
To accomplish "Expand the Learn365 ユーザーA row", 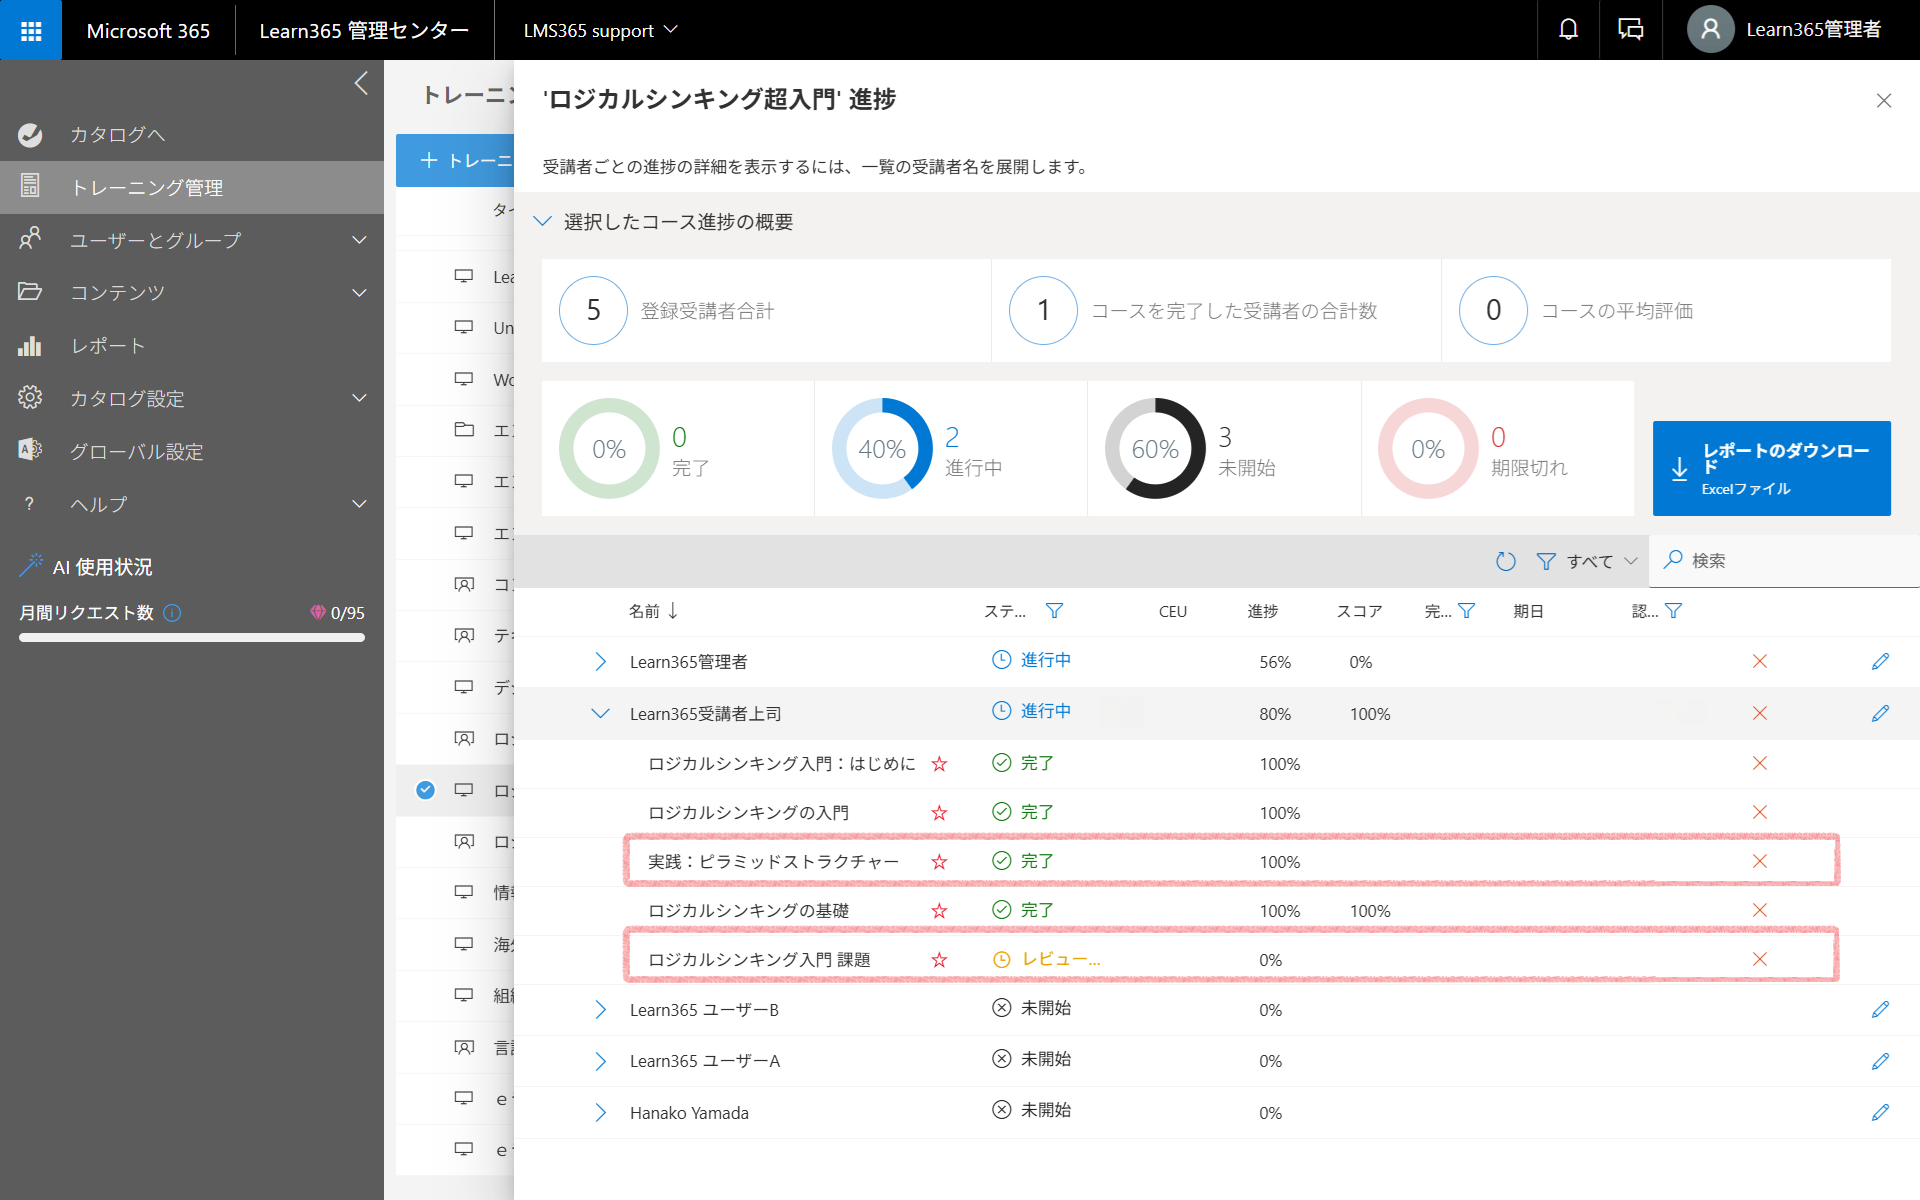I will click(600, 1061).
